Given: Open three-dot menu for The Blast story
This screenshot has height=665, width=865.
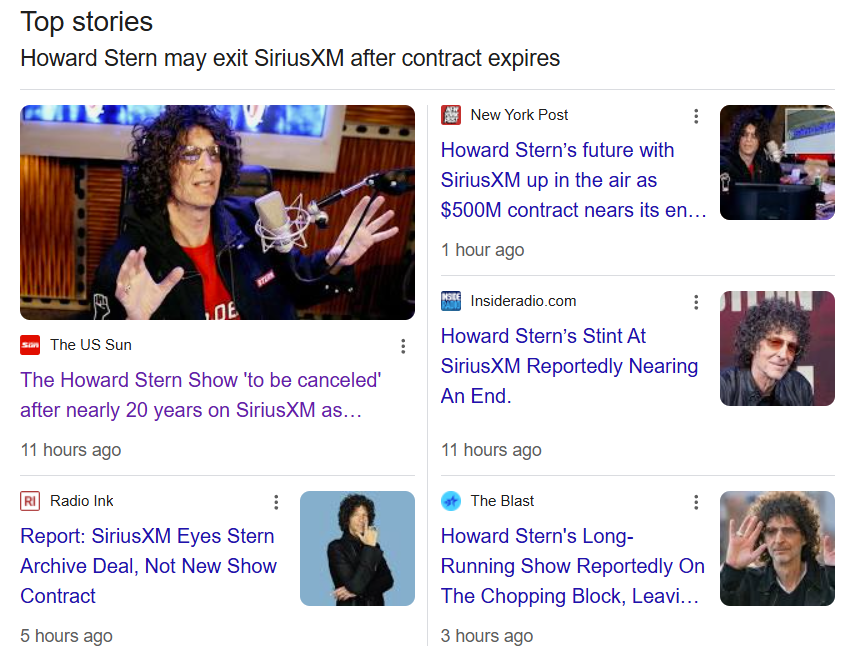Looking at the screenshot, I should point(696,502).
